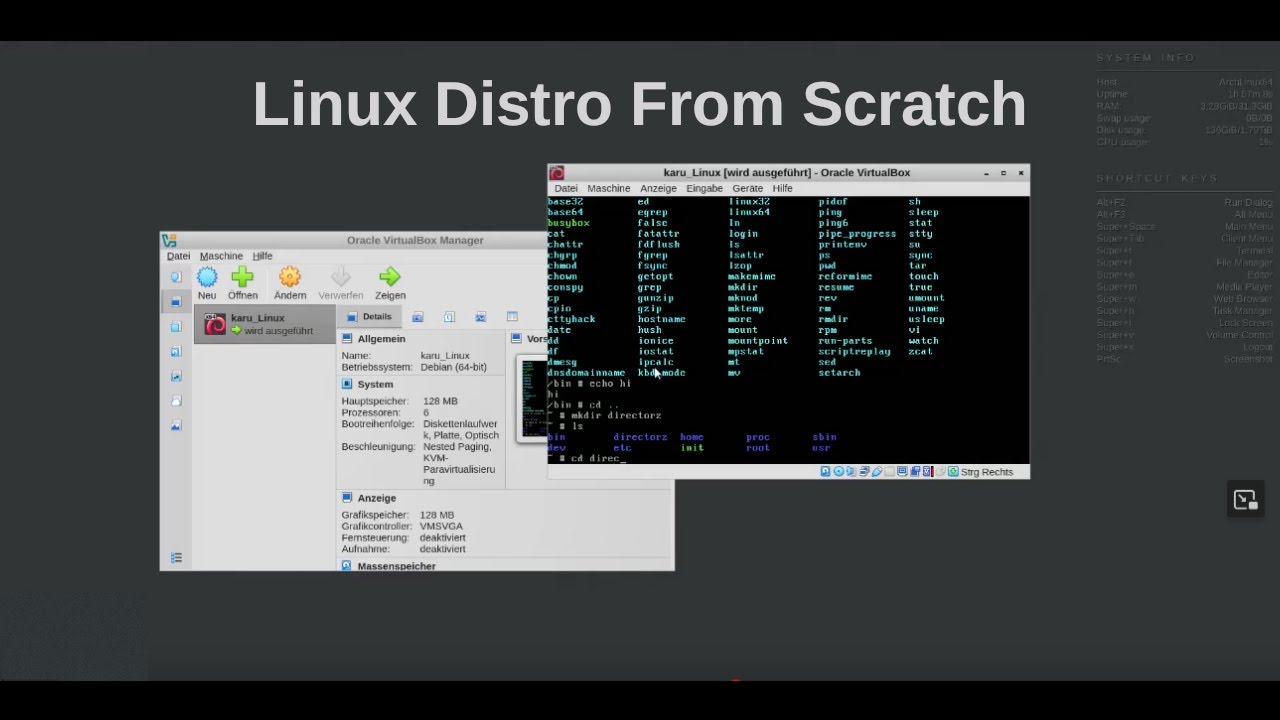Viewport: 1280px width, 720px height.
Task: Click the greyed mouse integration status icon
Action: [940, 471]
